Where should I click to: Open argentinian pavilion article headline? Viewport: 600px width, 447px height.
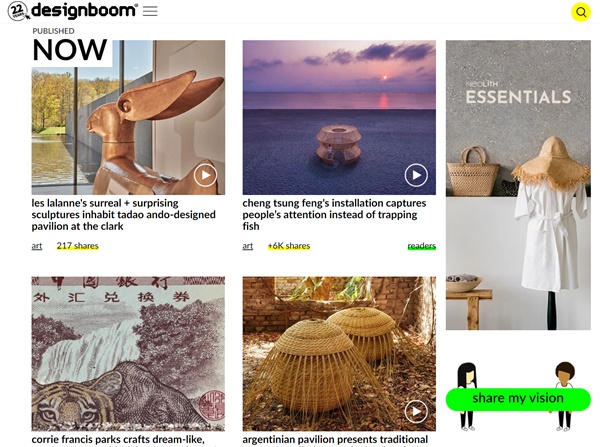click(x=335, y=440)
